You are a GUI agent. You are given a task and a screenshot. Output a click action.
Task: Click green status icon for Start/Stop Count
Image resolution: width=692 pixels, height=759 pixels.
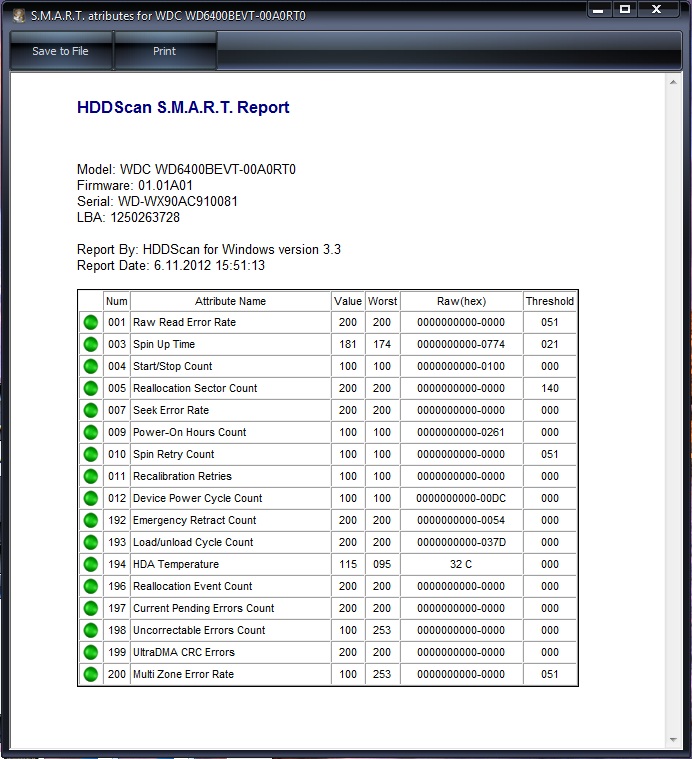pos(90,366)
